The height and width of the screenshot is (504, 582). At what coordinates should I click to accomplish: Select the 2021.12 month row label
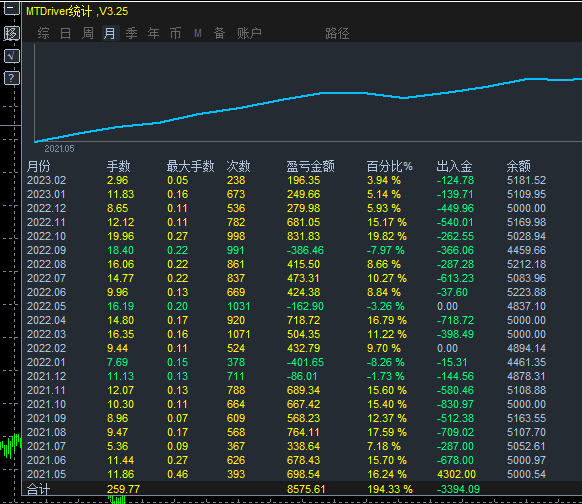[46, 376]
